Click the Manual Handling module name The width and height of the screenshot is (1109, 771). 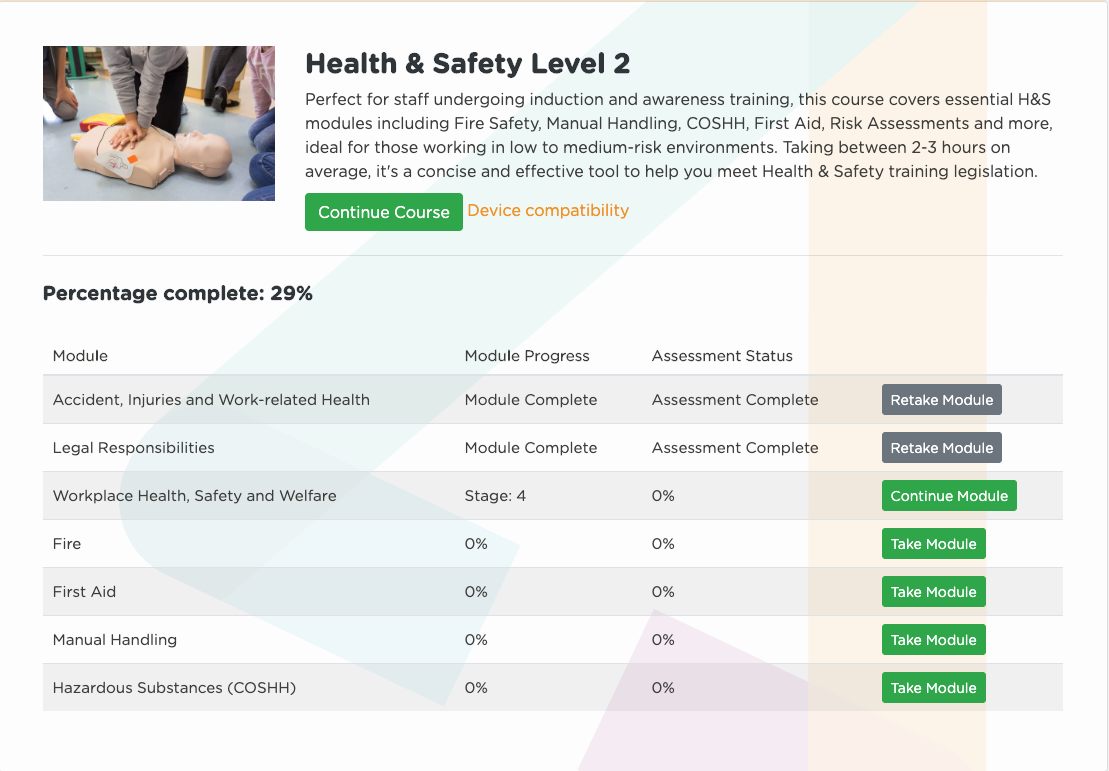[115, 640]
